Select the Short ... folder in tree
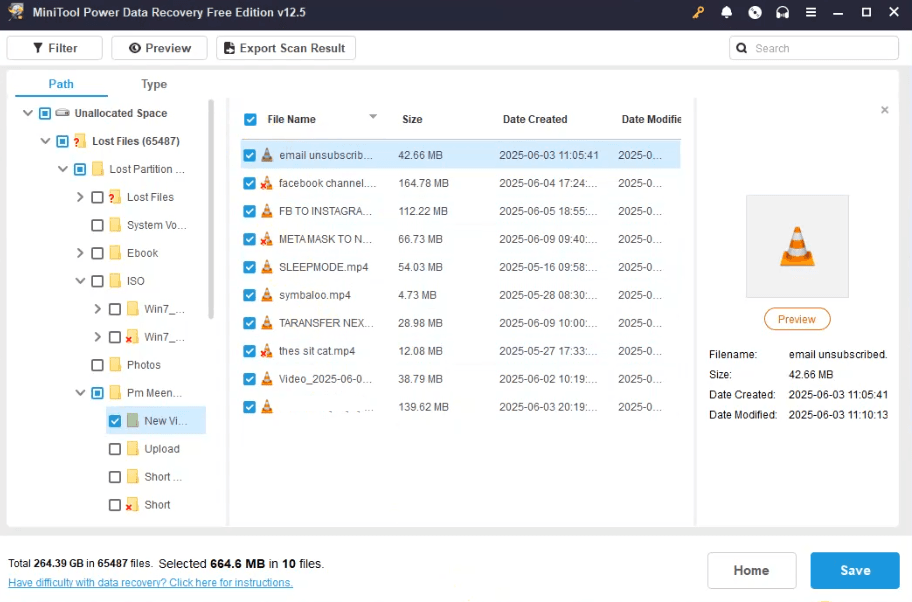912x602 pixels. [163, 477]
